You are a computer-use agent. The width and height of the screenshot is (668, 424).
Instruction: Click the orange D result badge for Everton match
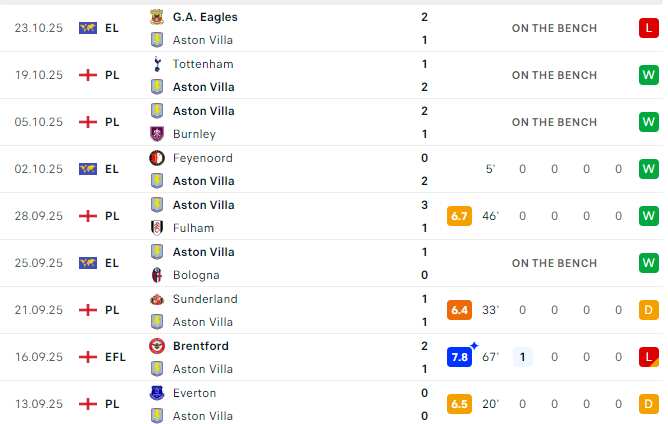pos(649,404)
